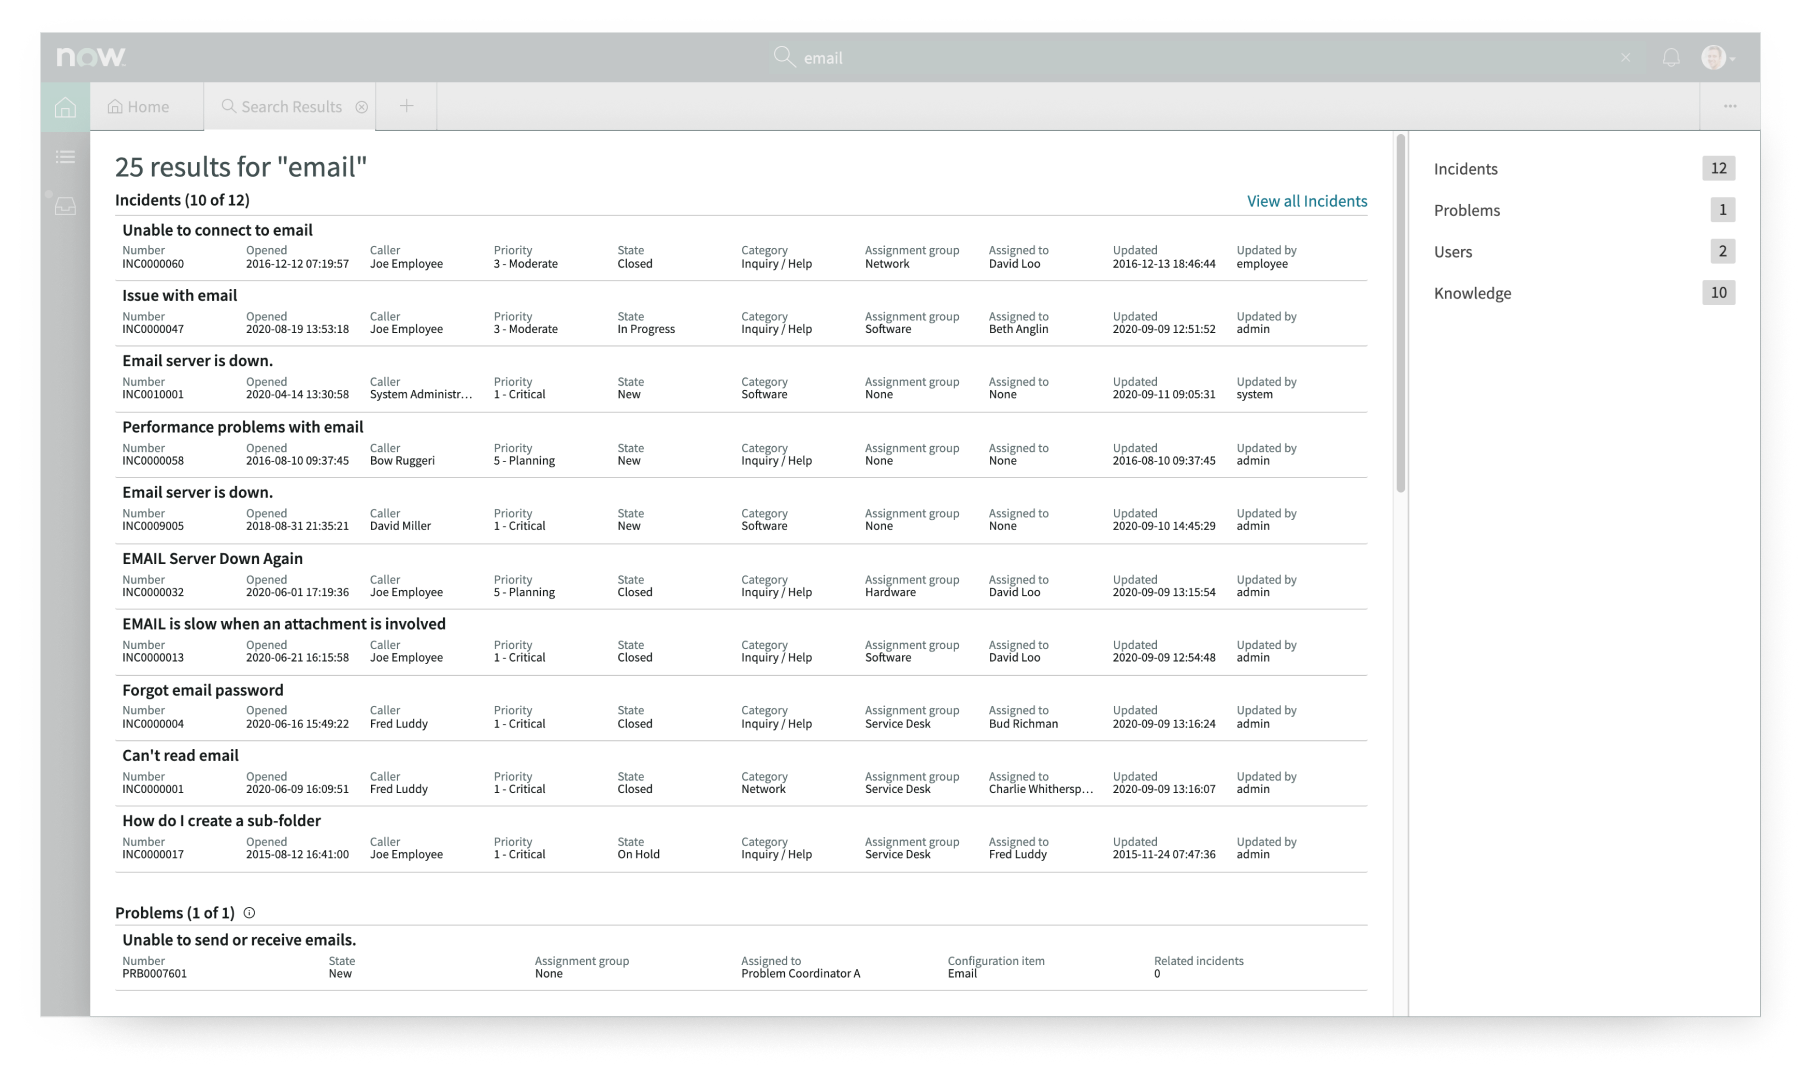Viewport: 1801px width, 1066px height.
Task: Open the notifications bell
Action: click(1671, 58)
